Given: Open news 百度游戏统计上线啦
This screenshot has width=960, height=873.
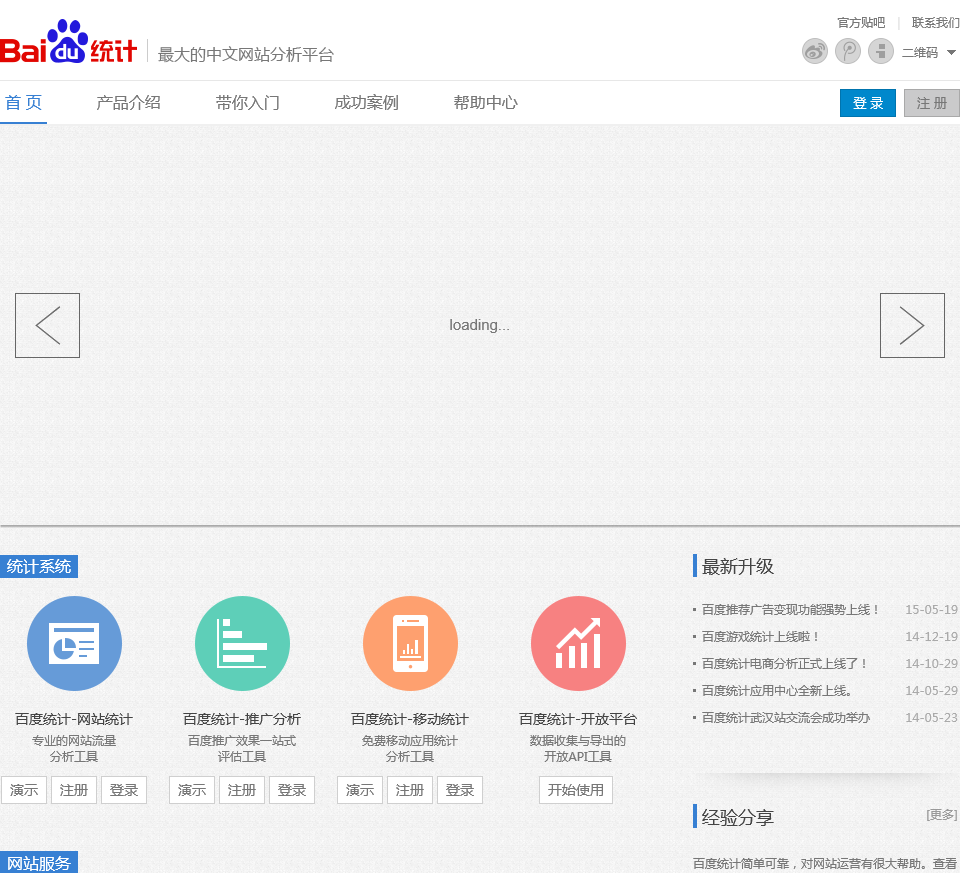Looking at the screenshot, I should pyautogui.click(x=760, y=637).
